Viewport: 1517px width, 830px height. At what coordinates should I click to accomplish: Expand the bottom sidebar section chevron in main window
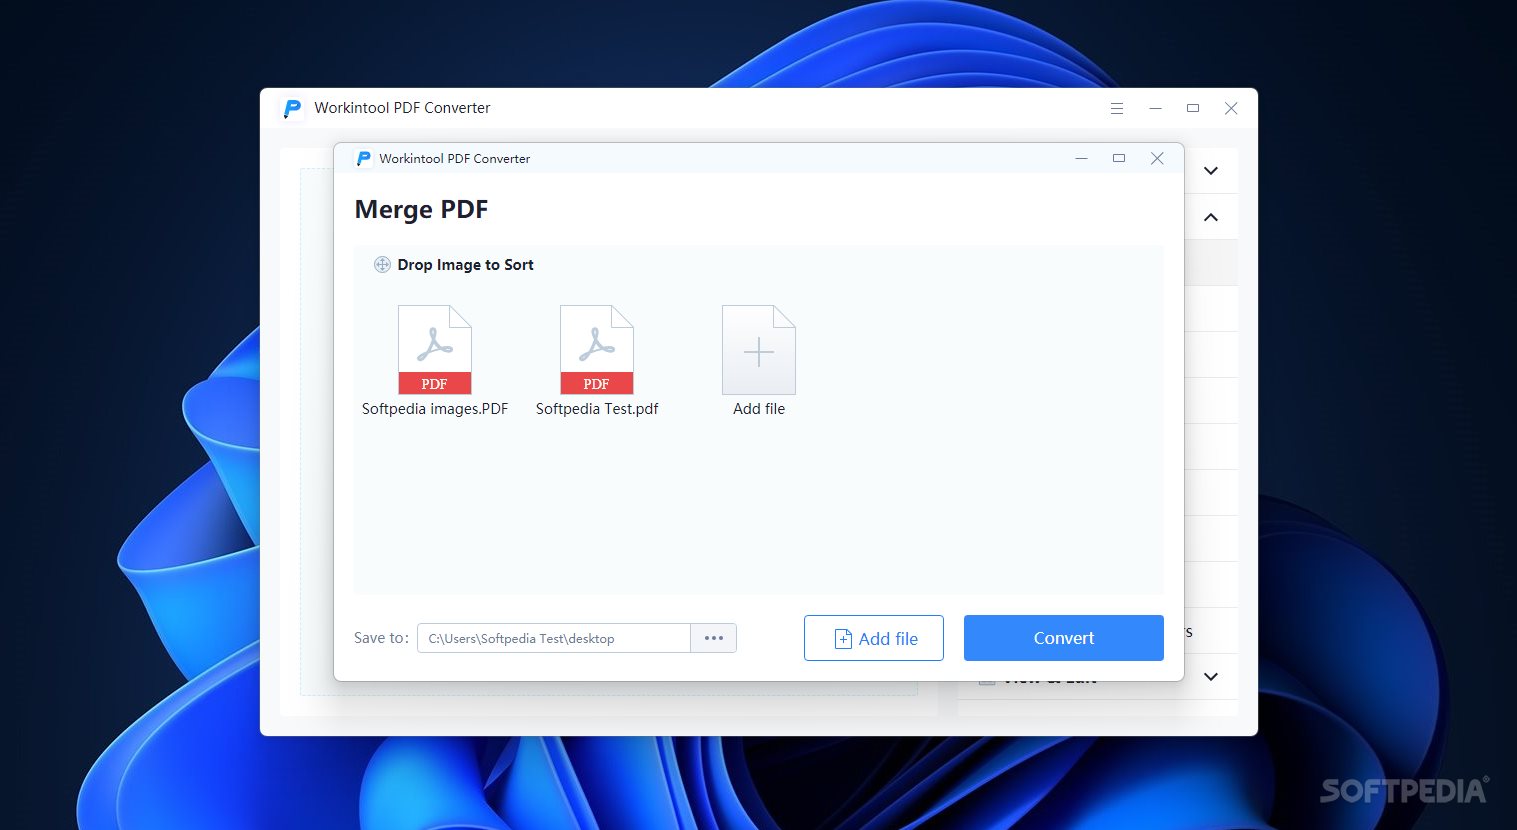tap(1211, 677)
